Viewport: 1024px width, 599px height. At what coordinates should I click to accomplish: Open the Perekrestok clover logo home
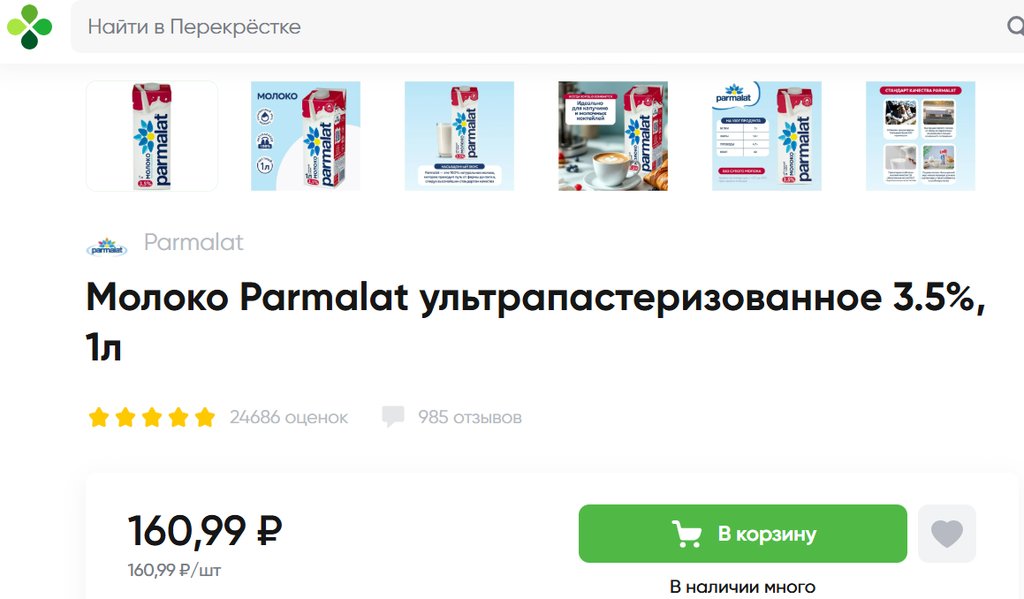coord(29,27)
